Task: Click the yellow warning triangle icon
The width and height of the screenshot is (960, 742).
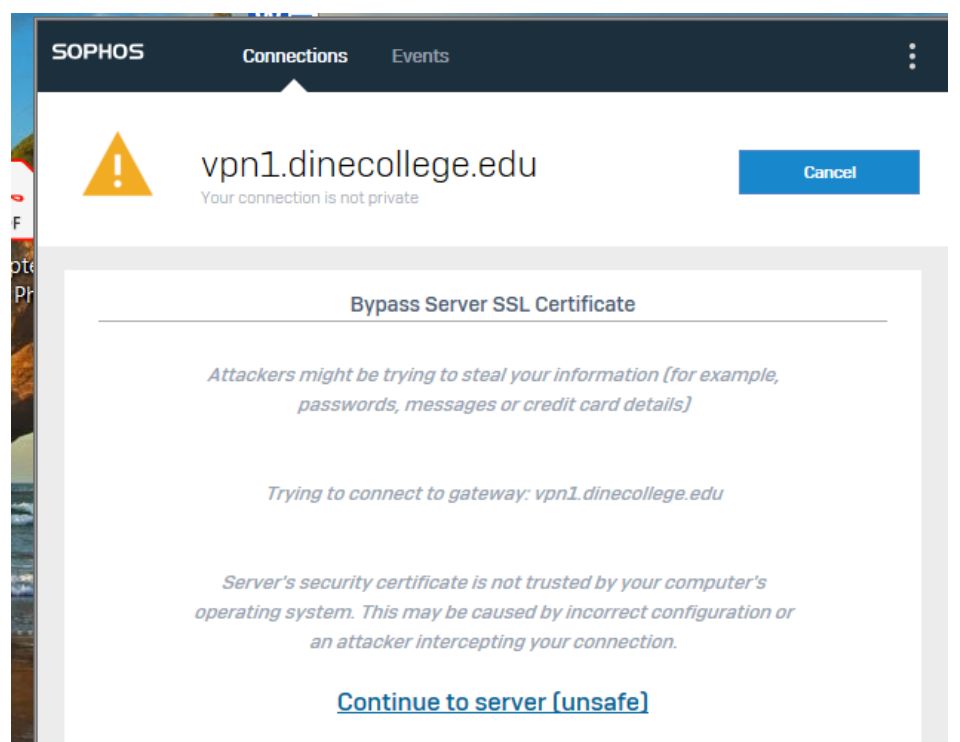Action: click(x=118, y=164)
